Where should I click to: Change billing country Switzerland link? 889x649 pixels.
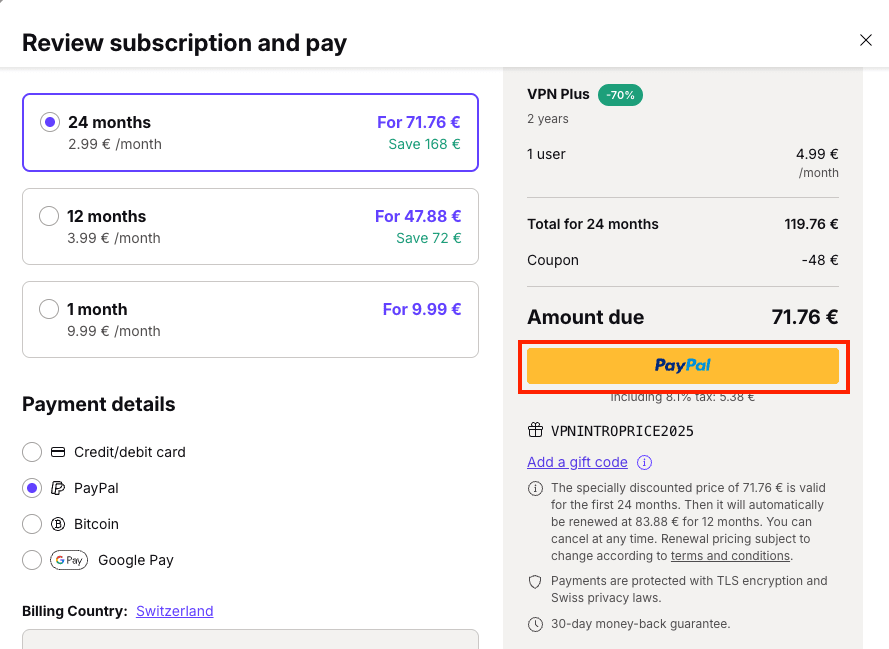pyautogui.click(x=175, y=611)
